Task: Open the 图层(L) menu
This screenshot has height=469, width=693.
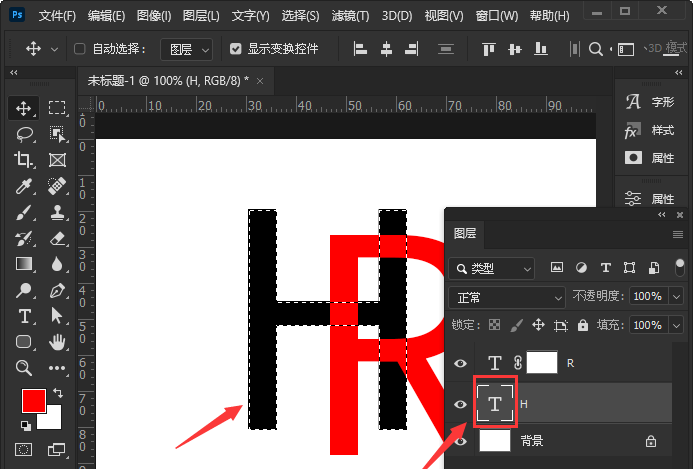Action: click(201, 16)
